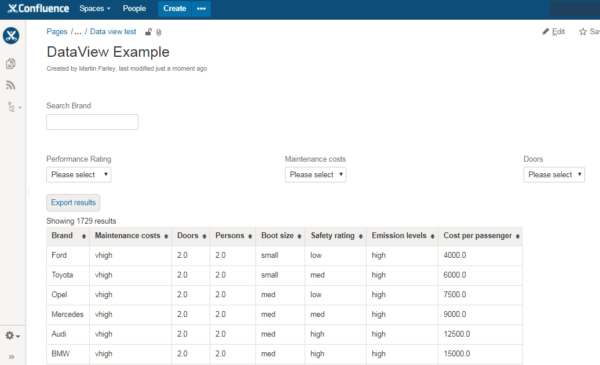Click the Save for later star
This screenshot has width=600, height=365.
pos(589,32)
